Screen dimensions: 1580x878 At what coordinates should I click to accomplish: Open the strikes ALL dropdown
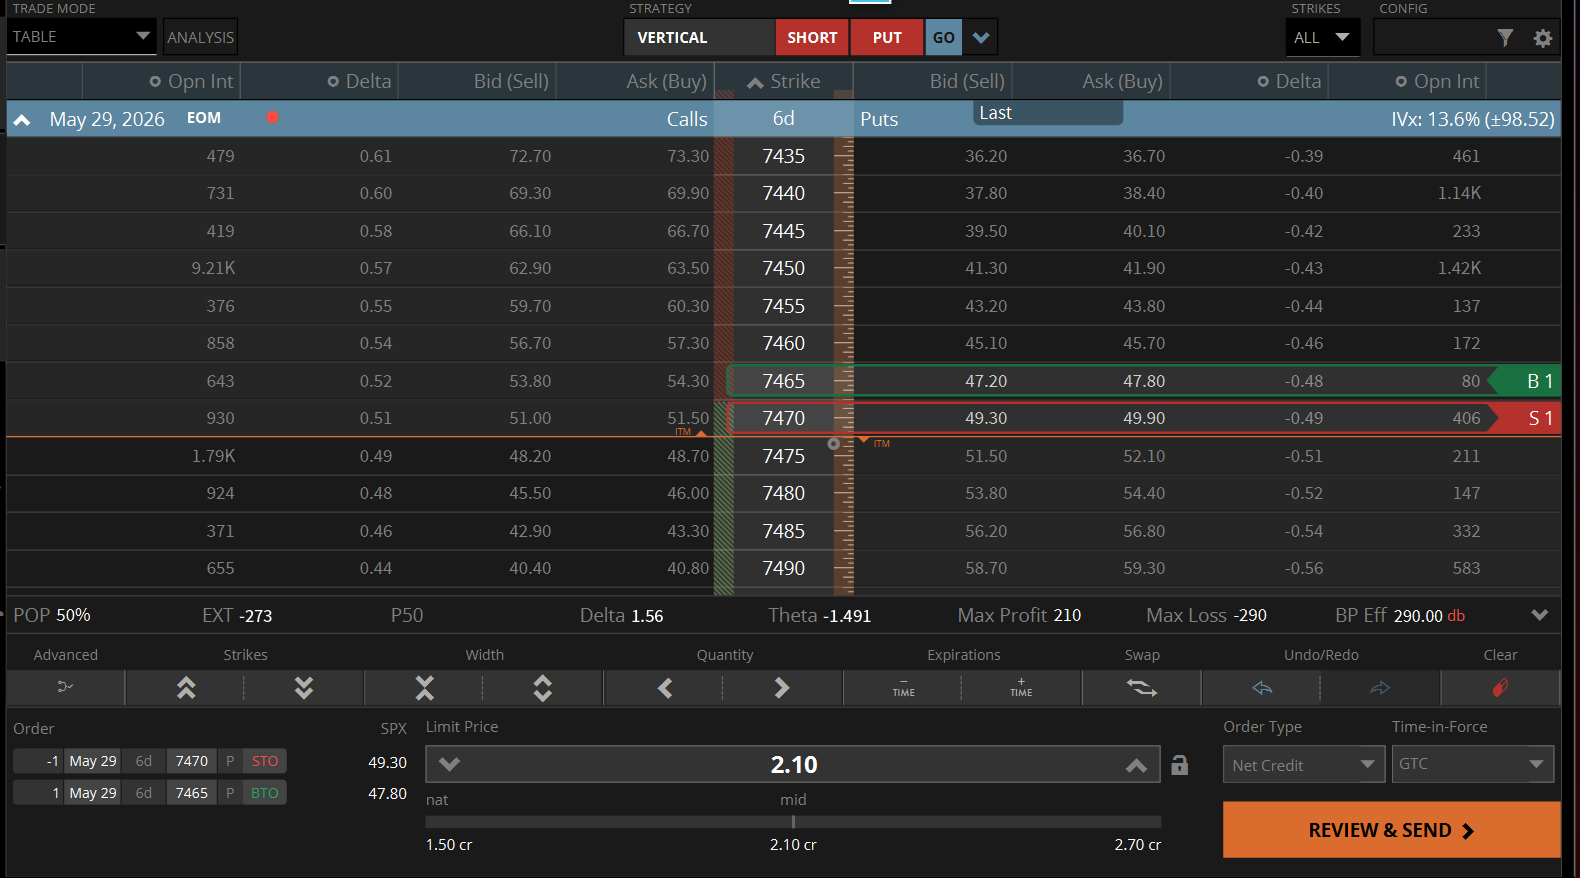[1322, 38]
